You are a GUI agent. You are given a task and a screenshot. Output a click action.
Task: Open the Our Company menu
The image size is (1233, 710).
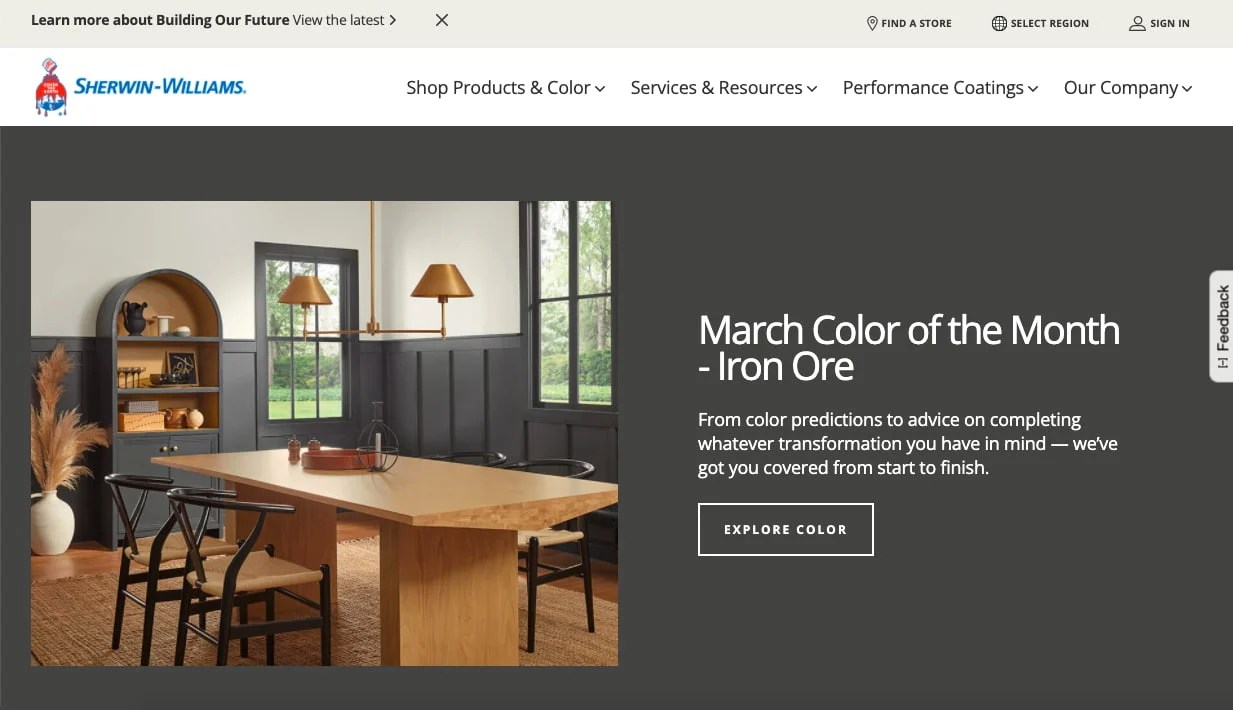point(1128,88)
